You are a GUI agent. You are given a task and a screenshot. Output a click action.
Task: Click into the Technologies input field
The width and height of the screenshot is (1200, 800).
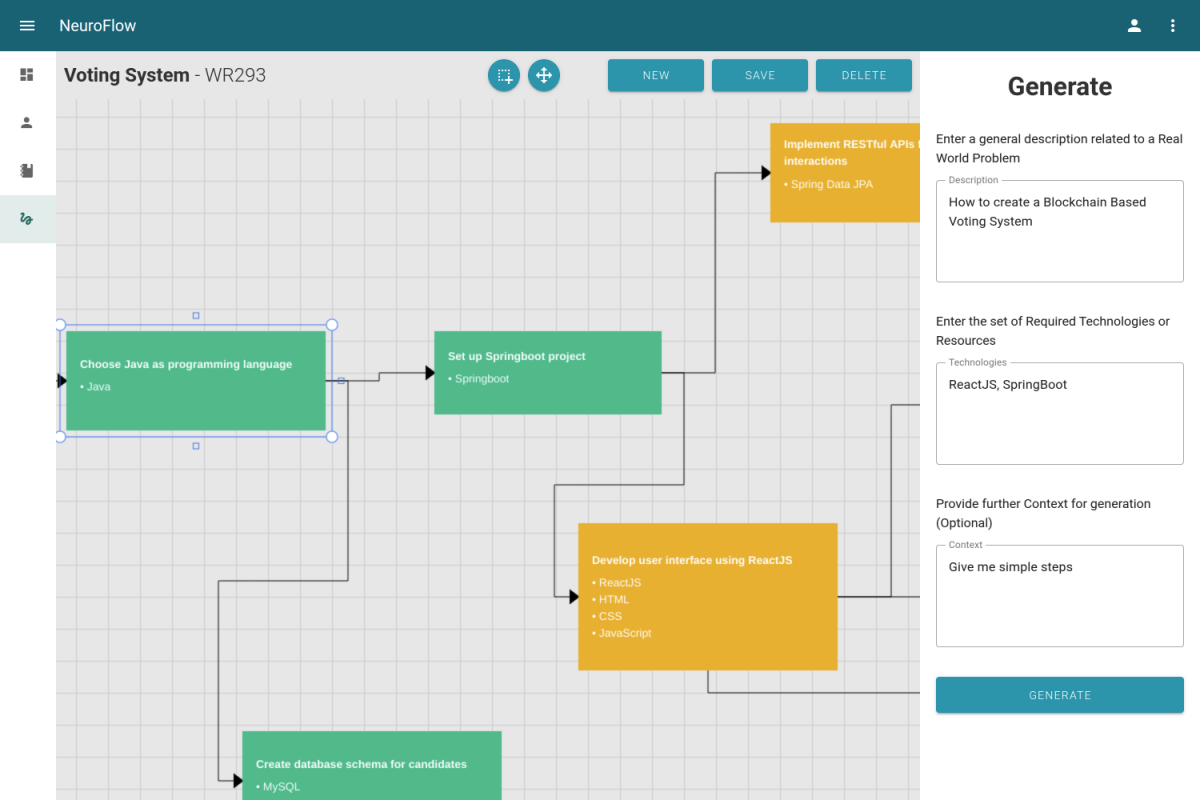[x=1059, y=413]
